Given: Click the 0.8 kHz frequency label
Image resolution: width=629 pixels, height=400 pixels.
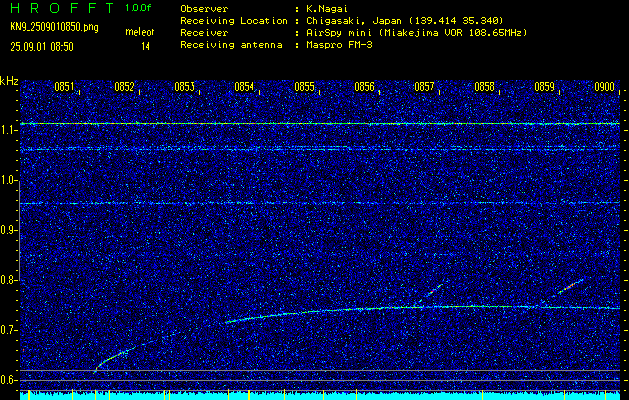Looking at the screenshot, I should [x=8, y=280].
